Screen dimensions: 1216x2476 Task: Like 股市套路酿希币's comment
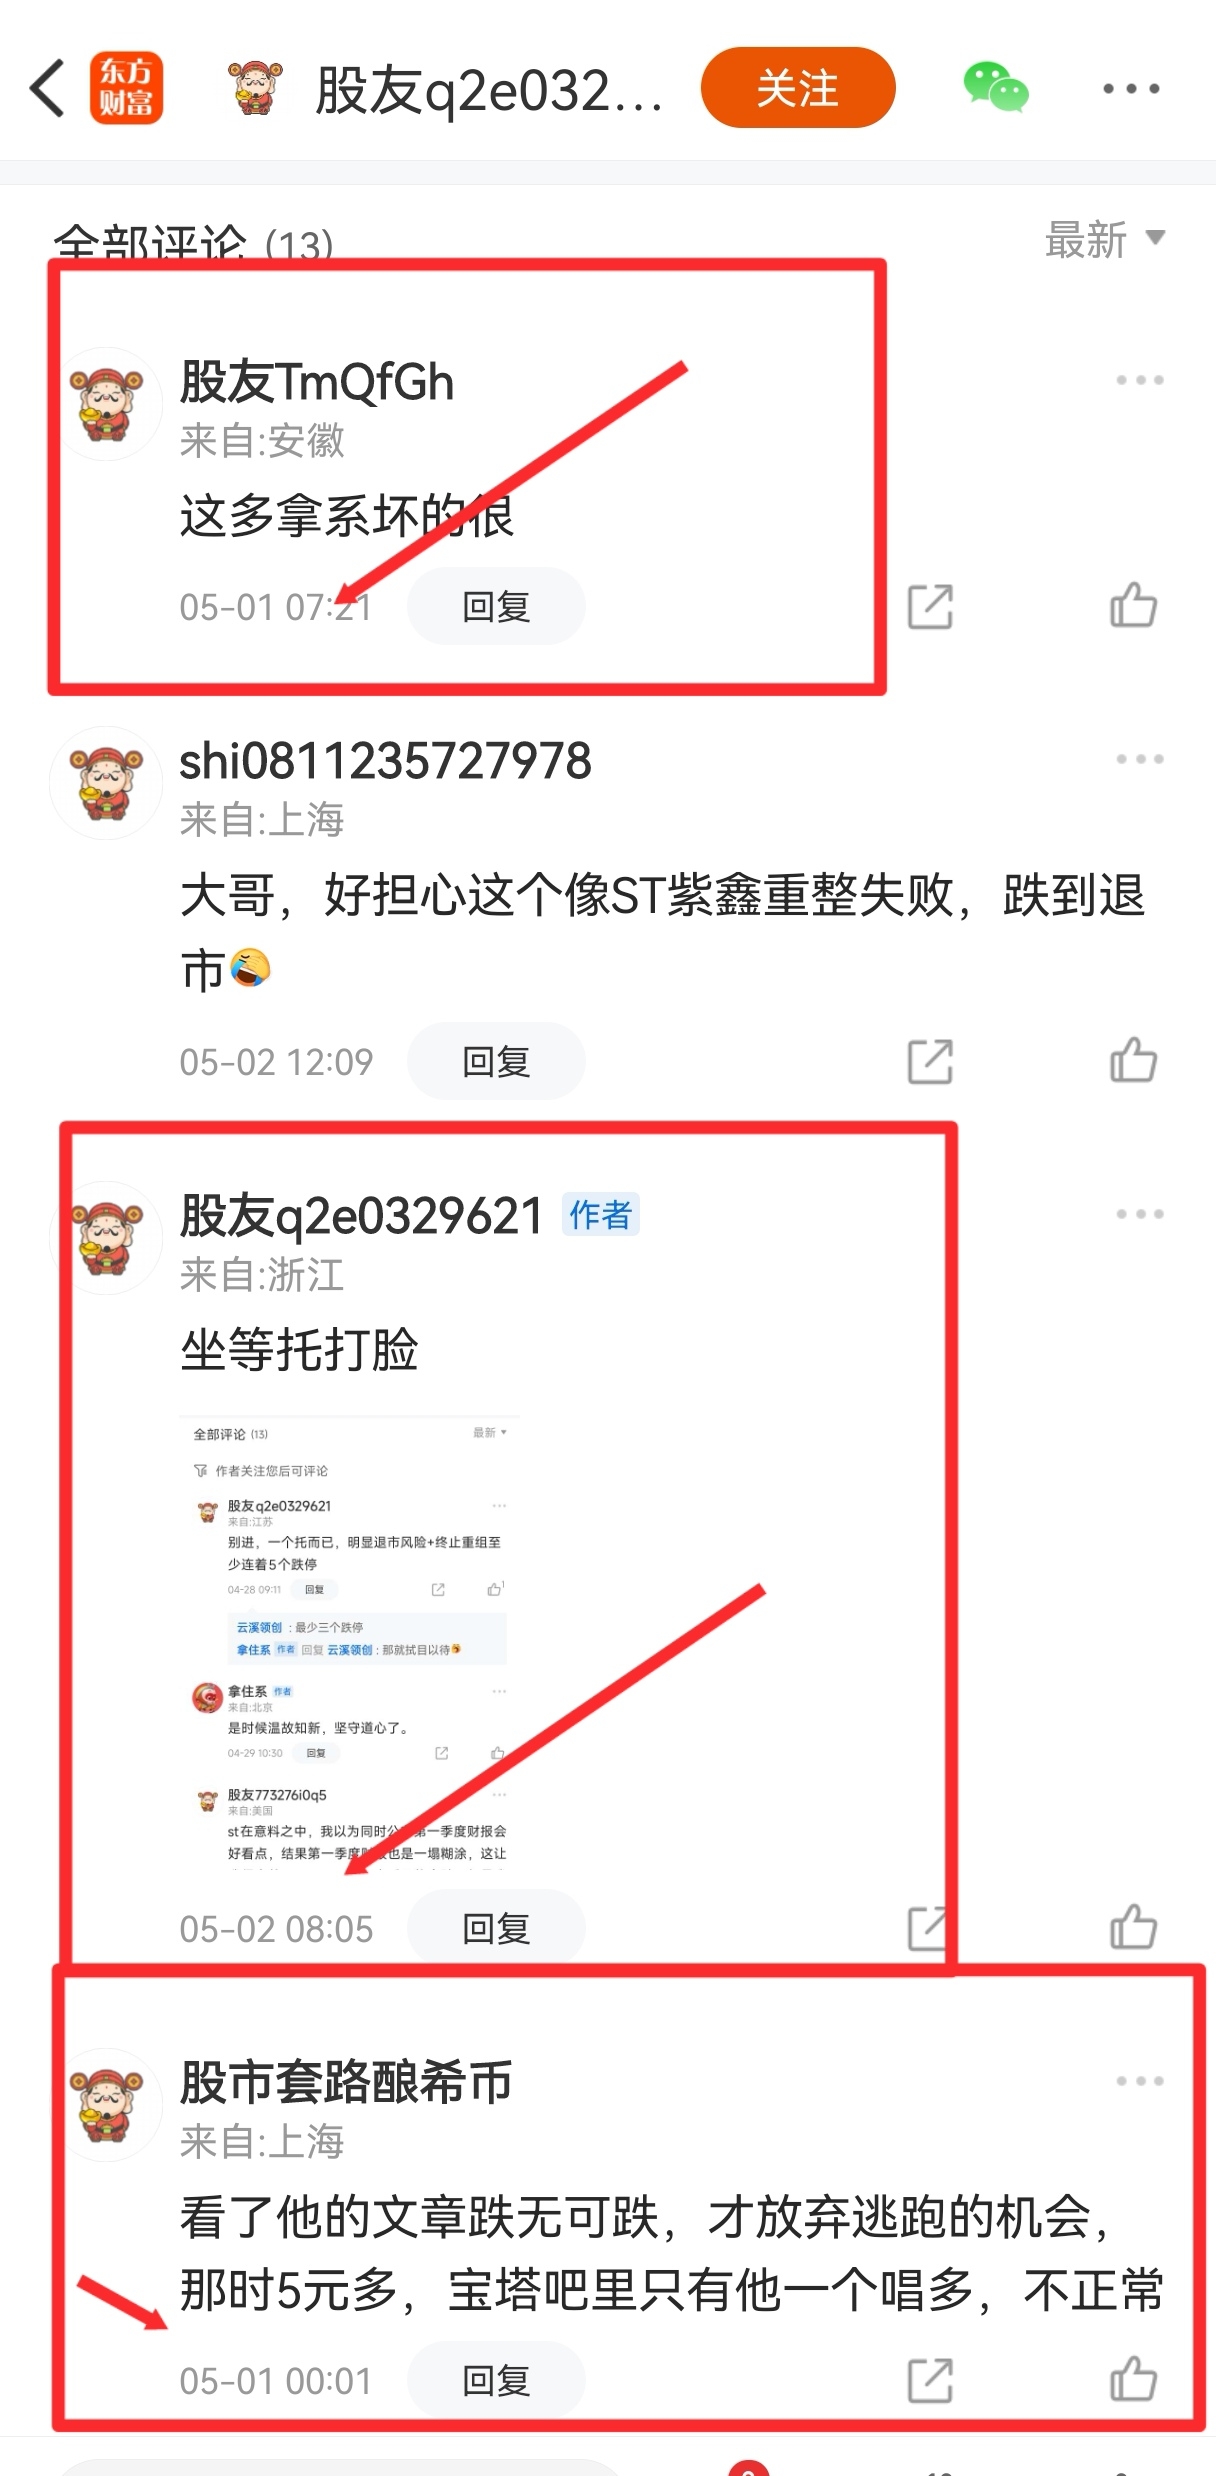[x=1134, y=2379]
